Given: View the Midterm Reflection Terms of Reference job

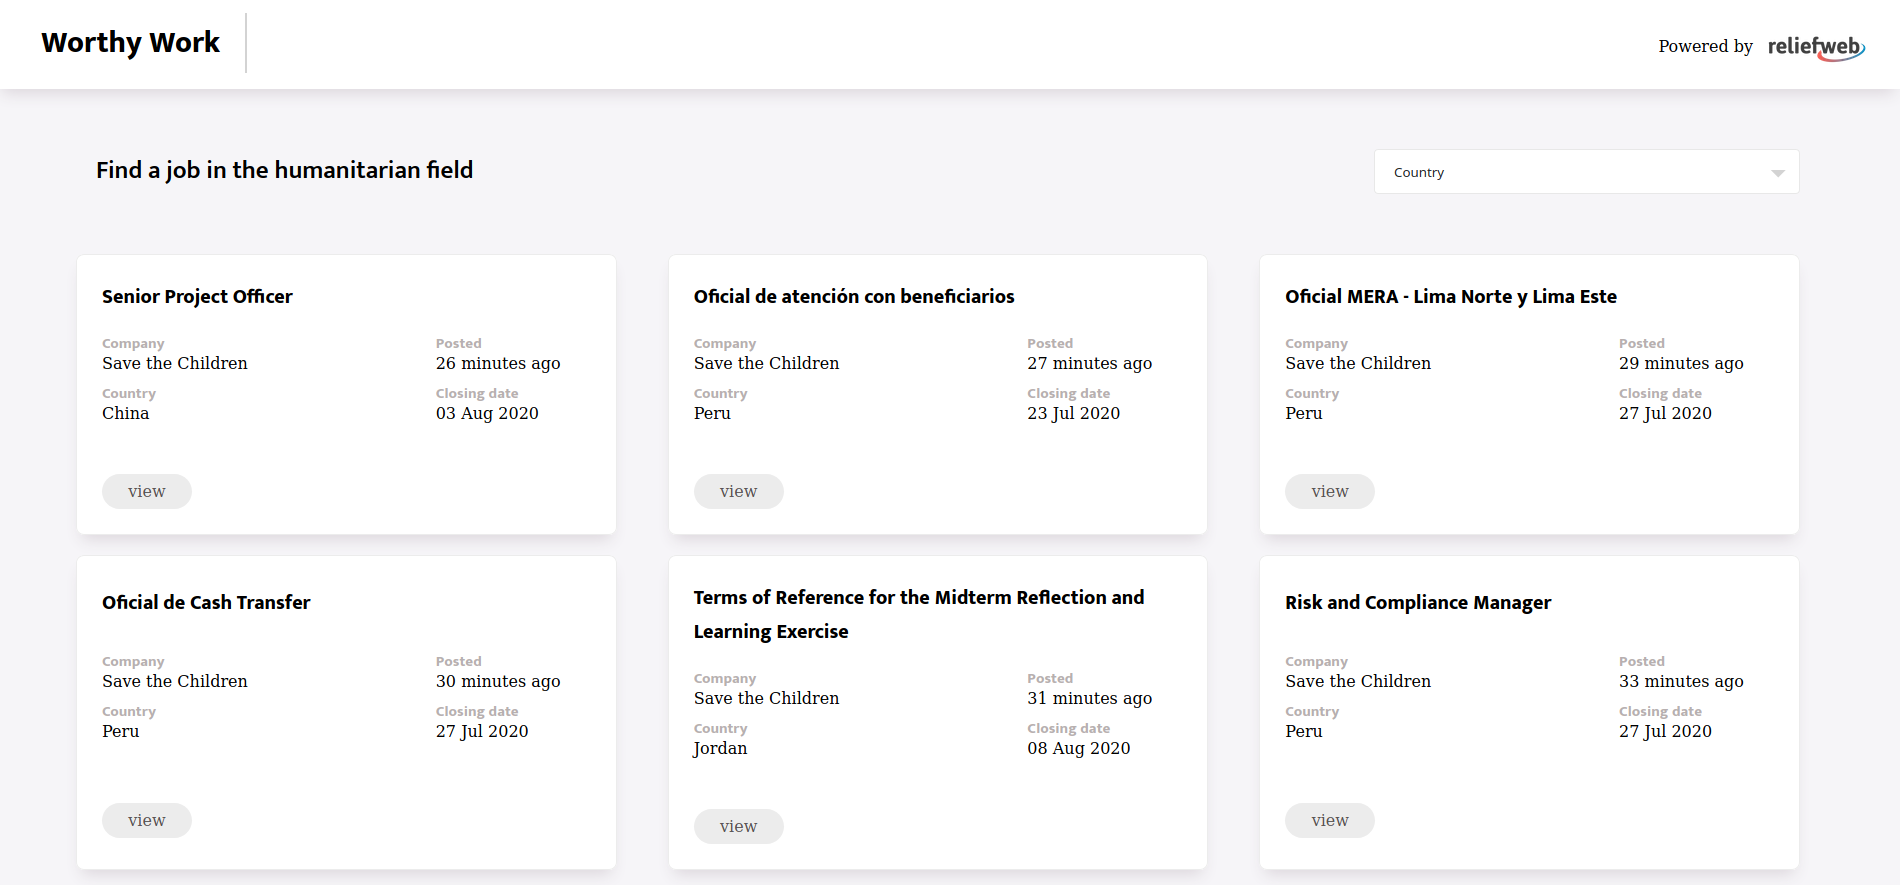Looking at the screenshot, I should pyautogui.click(x=738, y=826).
